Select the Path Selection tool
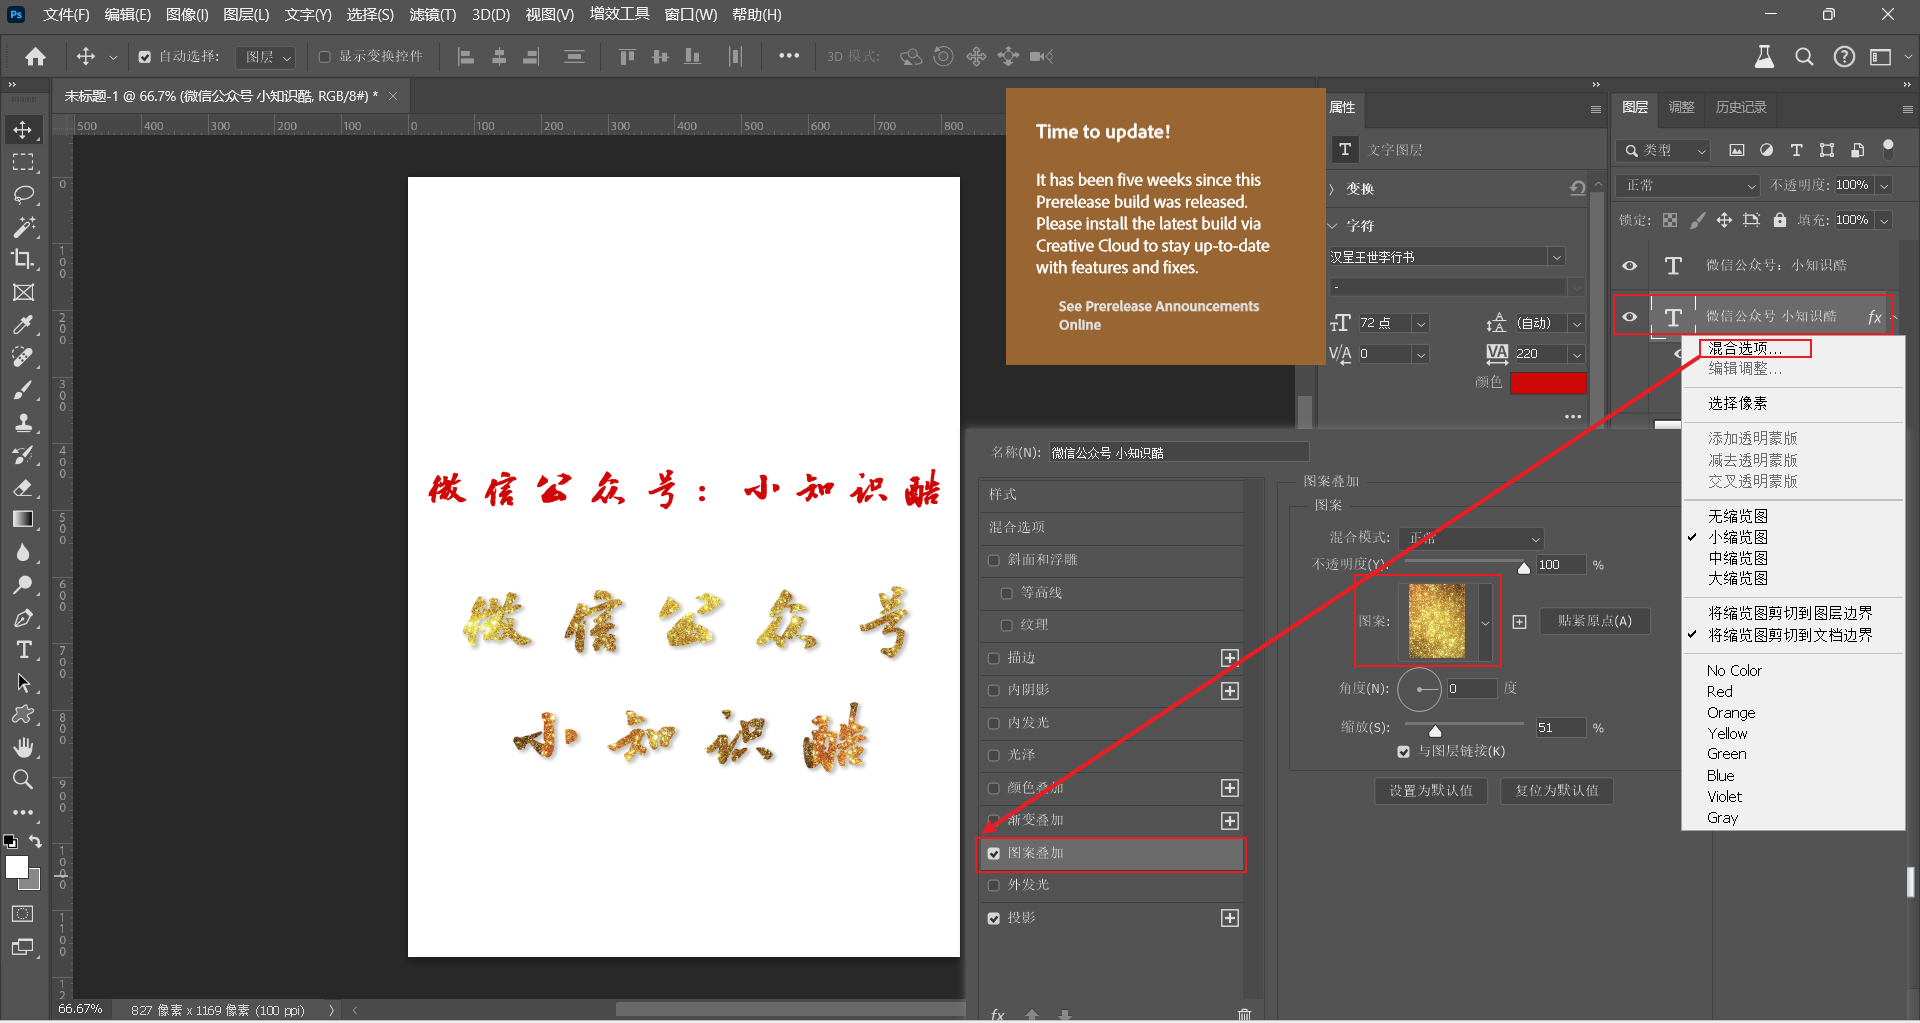This screenshot has height=1023, width=1920. pos(23,683)
